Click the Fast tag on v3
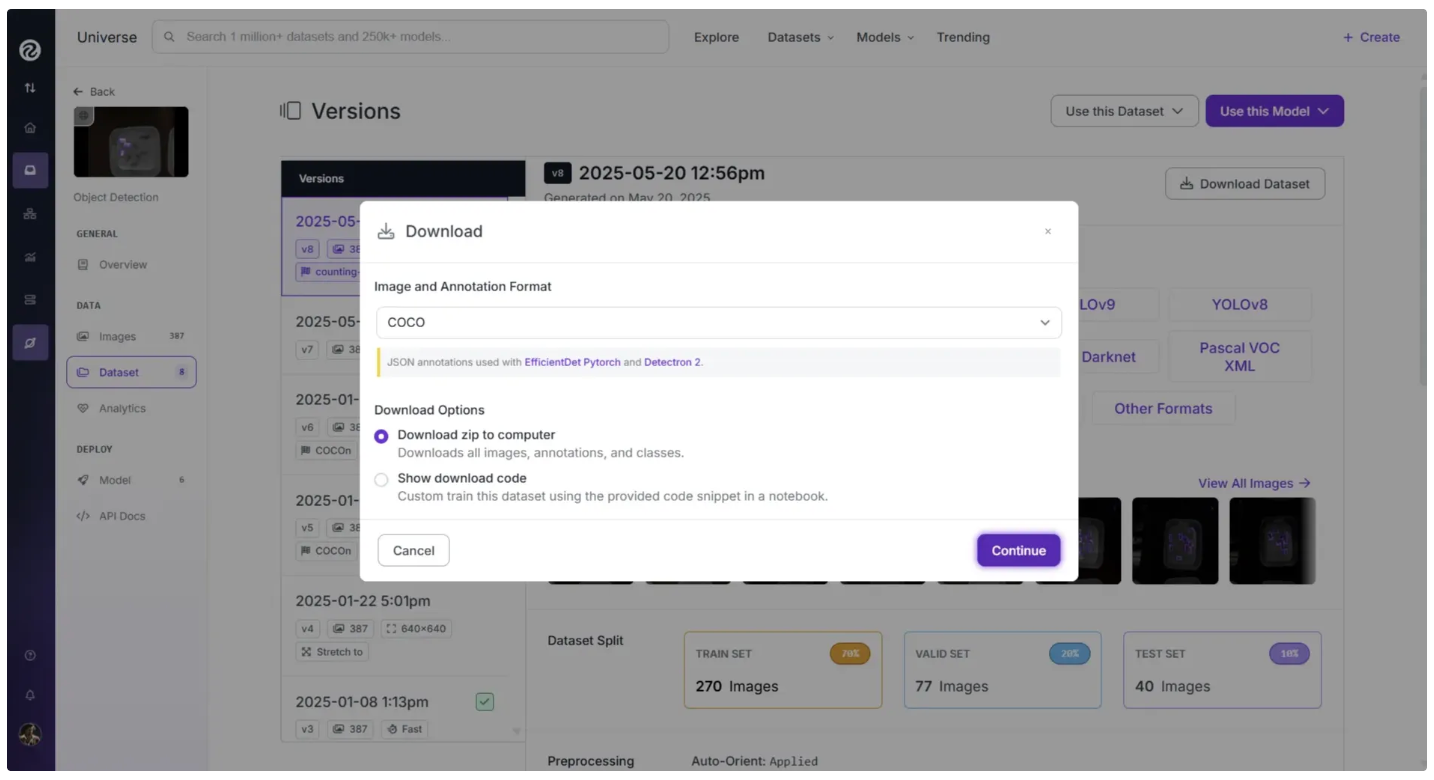 405,729
